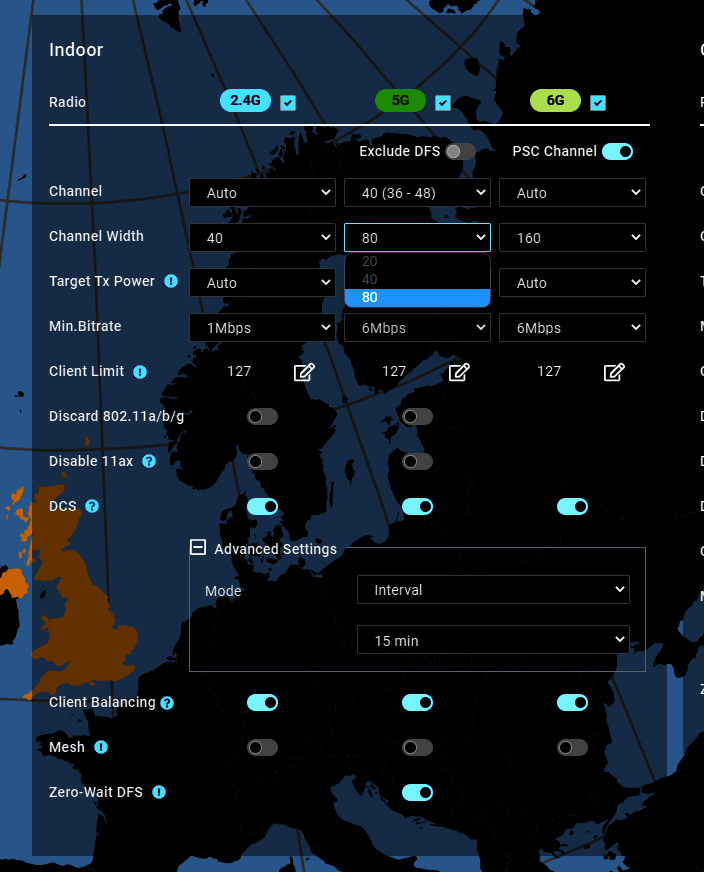
Task: Click the DCS help icon
Action: [92, 506]
